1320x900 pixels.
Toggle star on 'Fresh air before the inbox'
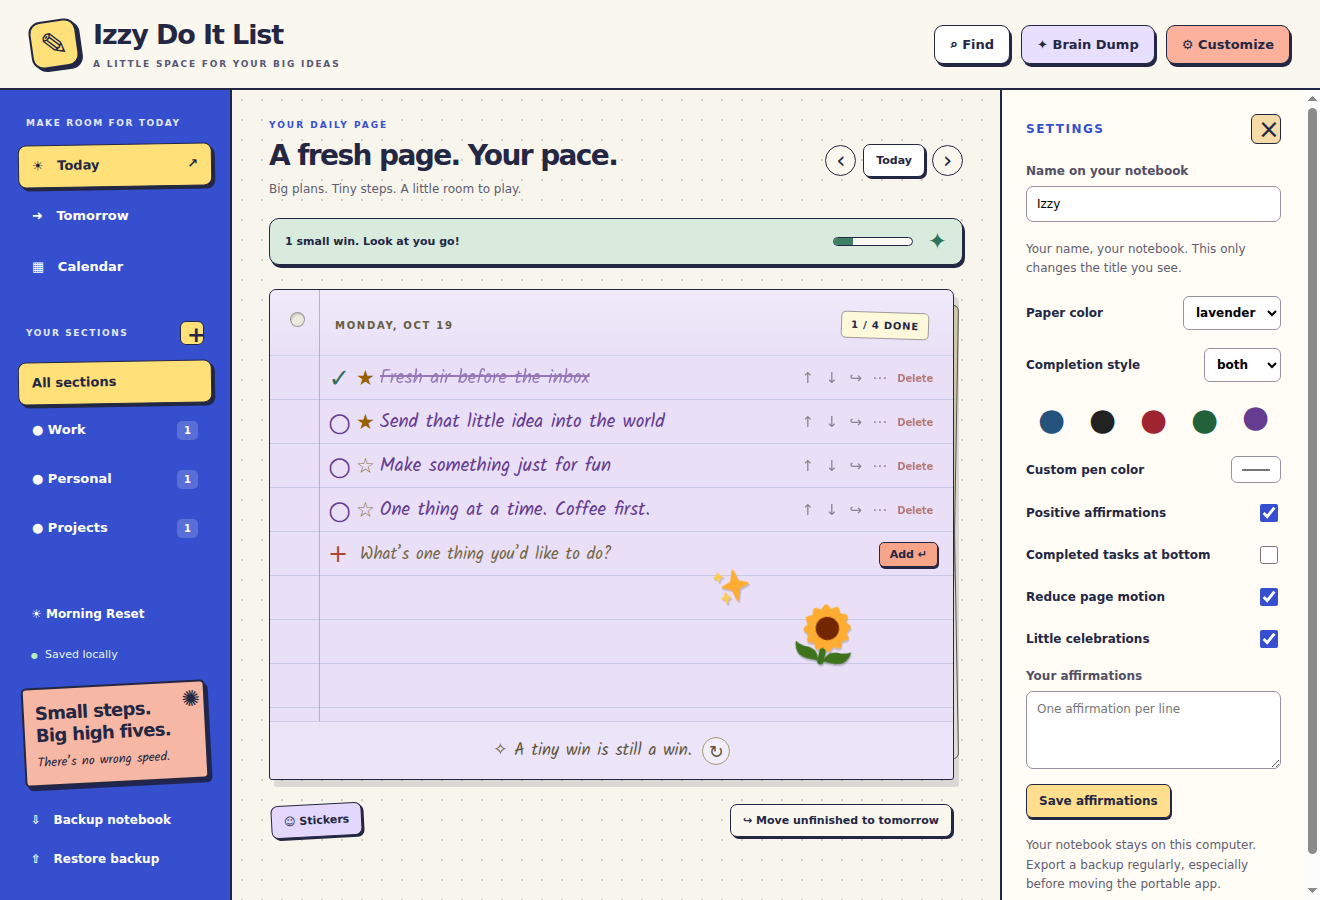pos(365,377)
